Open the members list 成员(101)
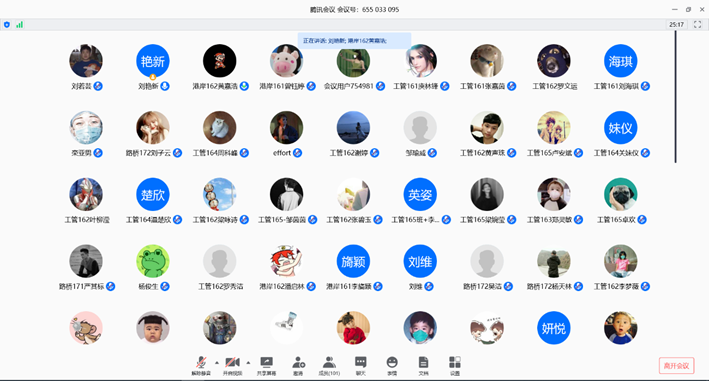Viewport: 709px width, 381px height. (x=329, y=365)
